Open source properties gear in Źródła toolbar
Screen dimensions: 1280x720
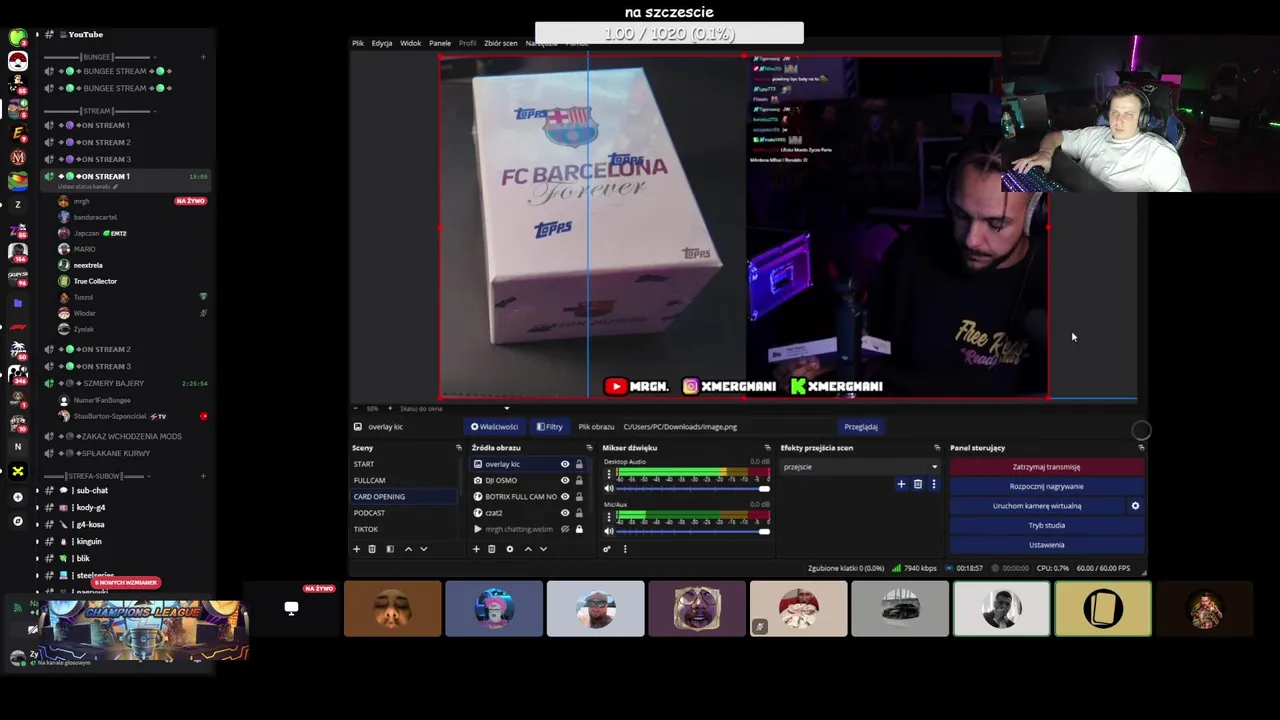[x=510, y=548]
